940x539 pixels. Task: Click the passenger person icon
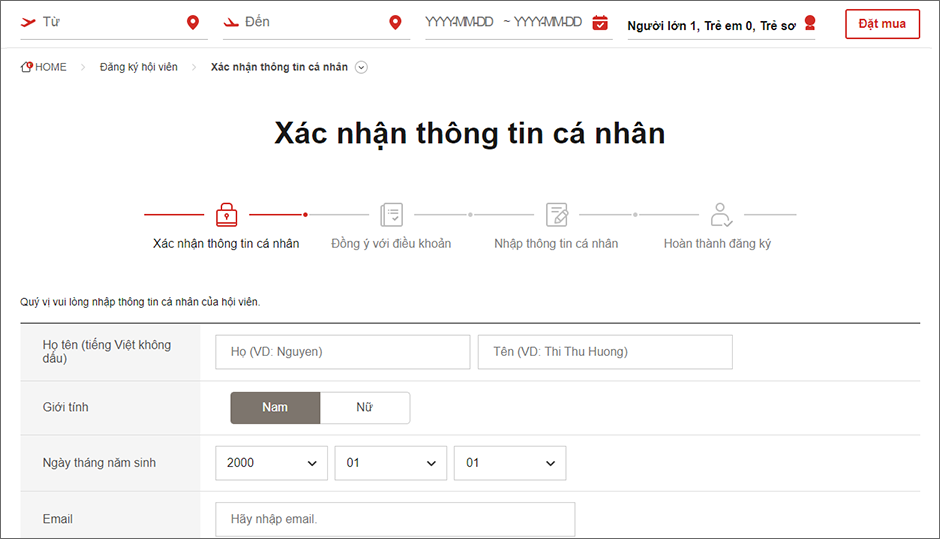tap(810, 23)
